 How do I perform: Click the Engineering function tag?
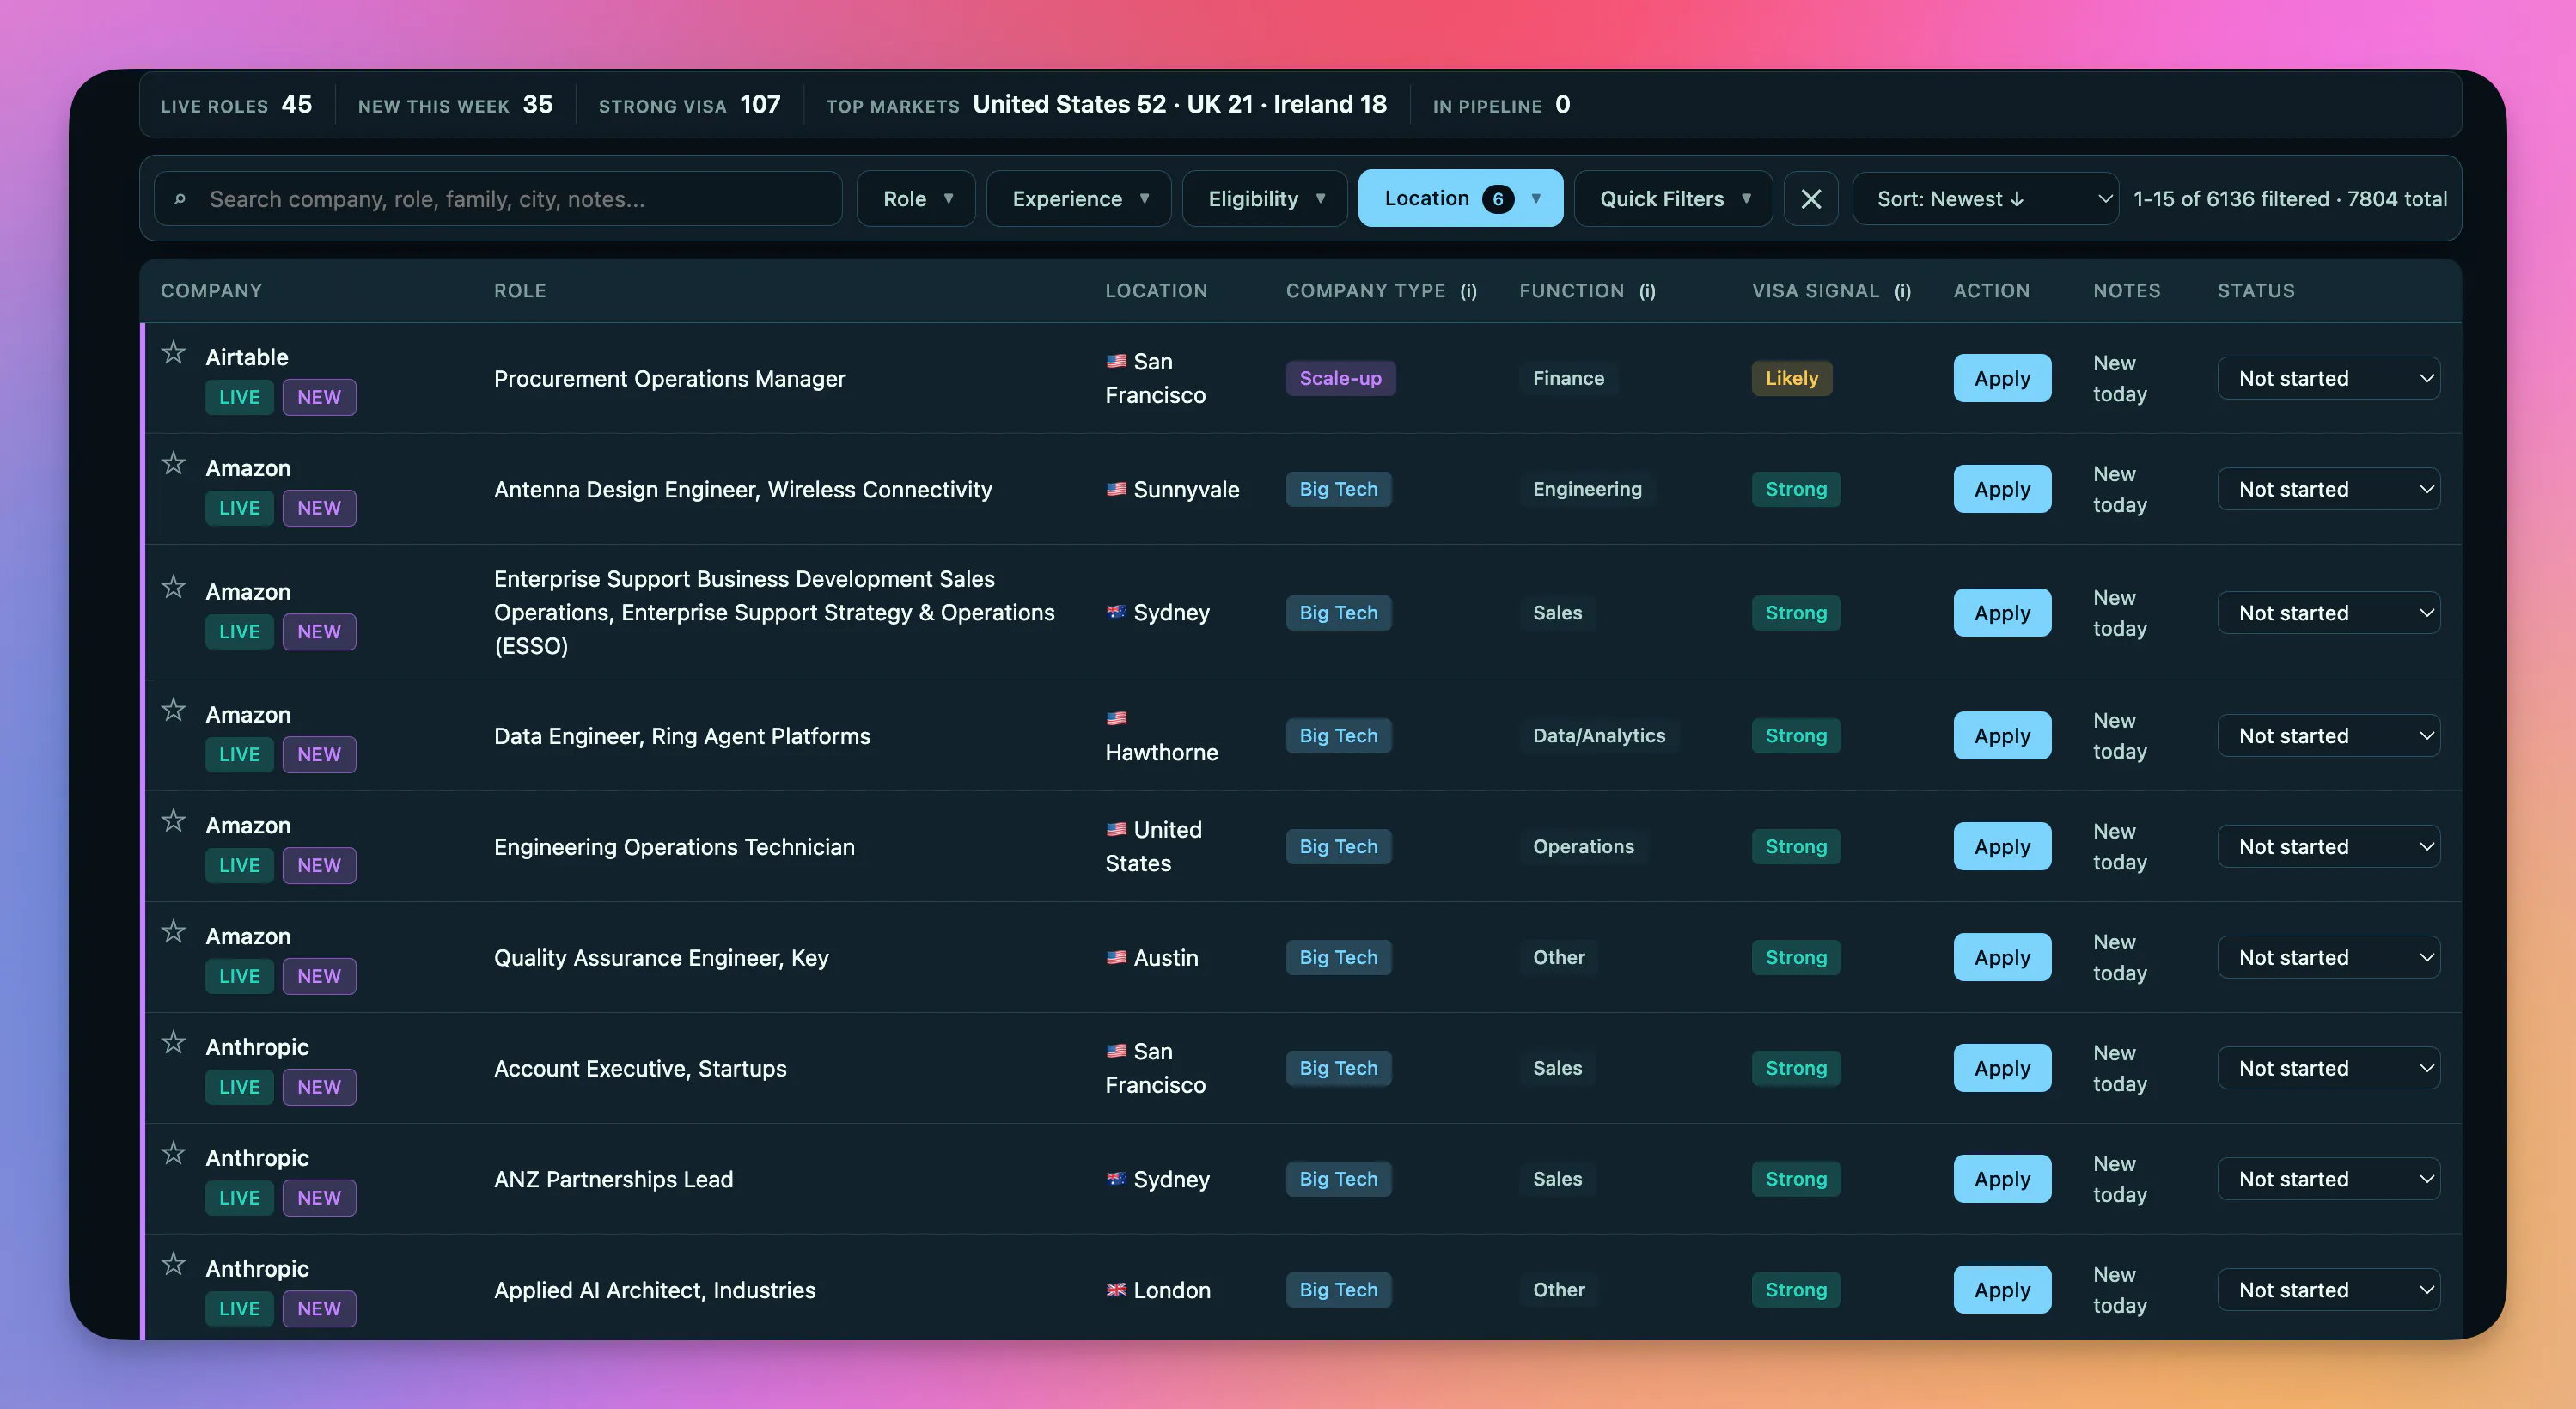click(1587, 489)
